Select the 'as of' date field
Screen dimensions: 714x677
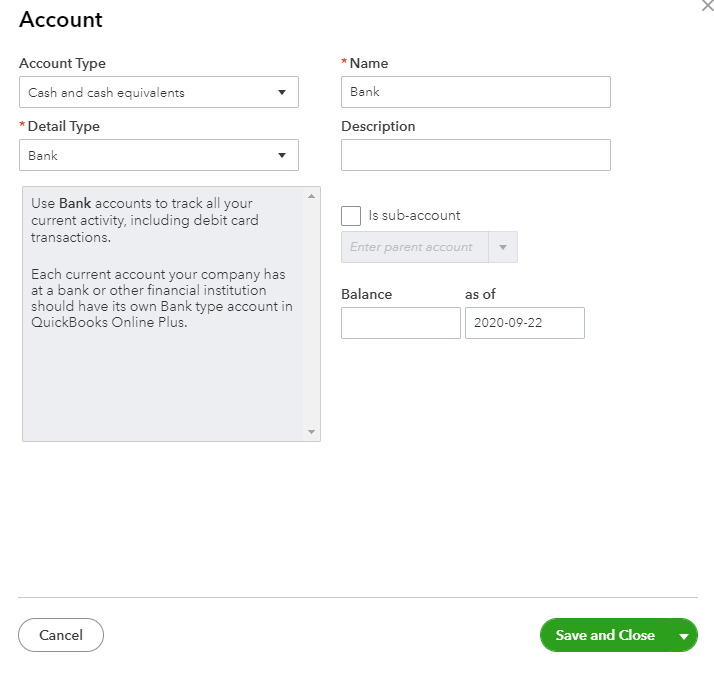click(x=524, y=323)
